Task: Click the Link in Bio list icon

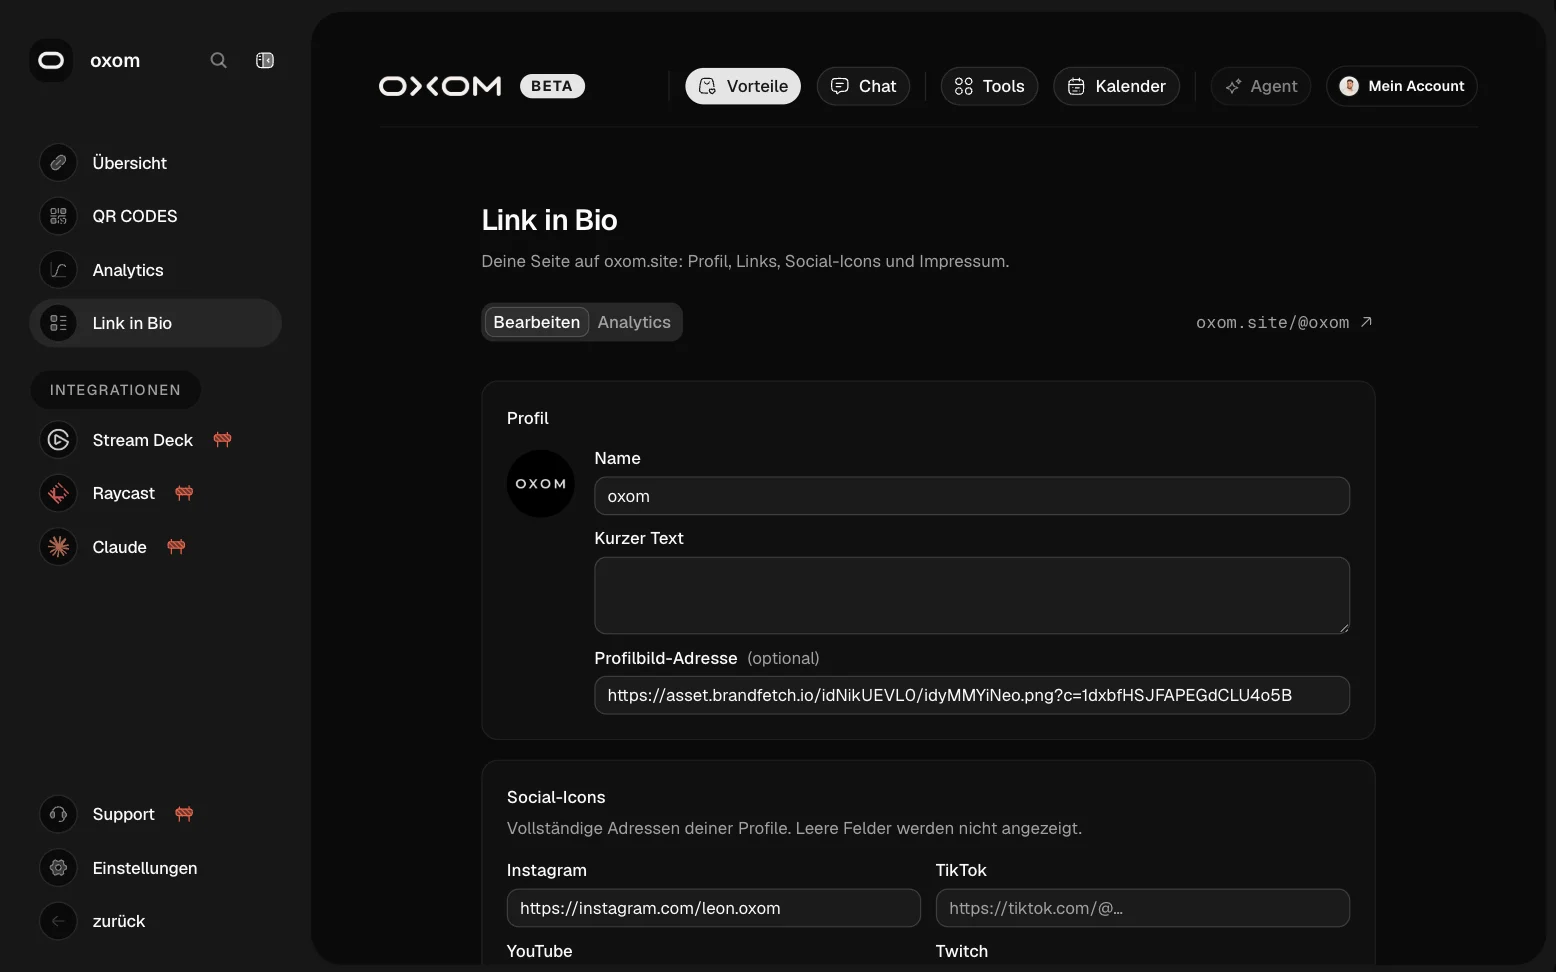Action: 58,323
